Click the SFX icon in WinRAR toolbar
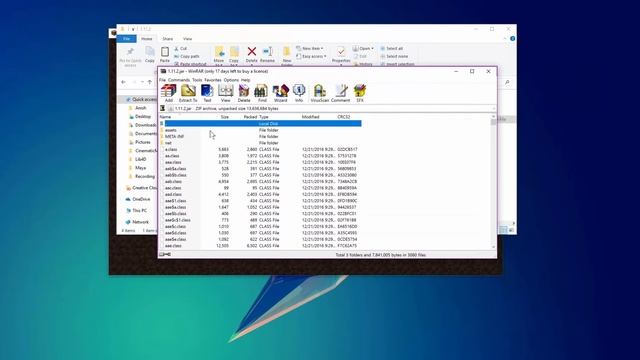The width and height of the screenshot is (640, 360). pyautogui.click(x=360, y=93)
